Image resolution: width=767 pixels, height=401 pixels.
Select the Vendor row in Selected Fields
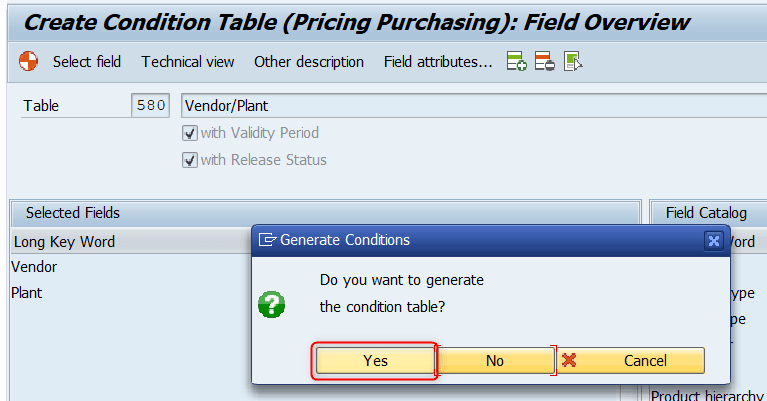tap(131, 267)
